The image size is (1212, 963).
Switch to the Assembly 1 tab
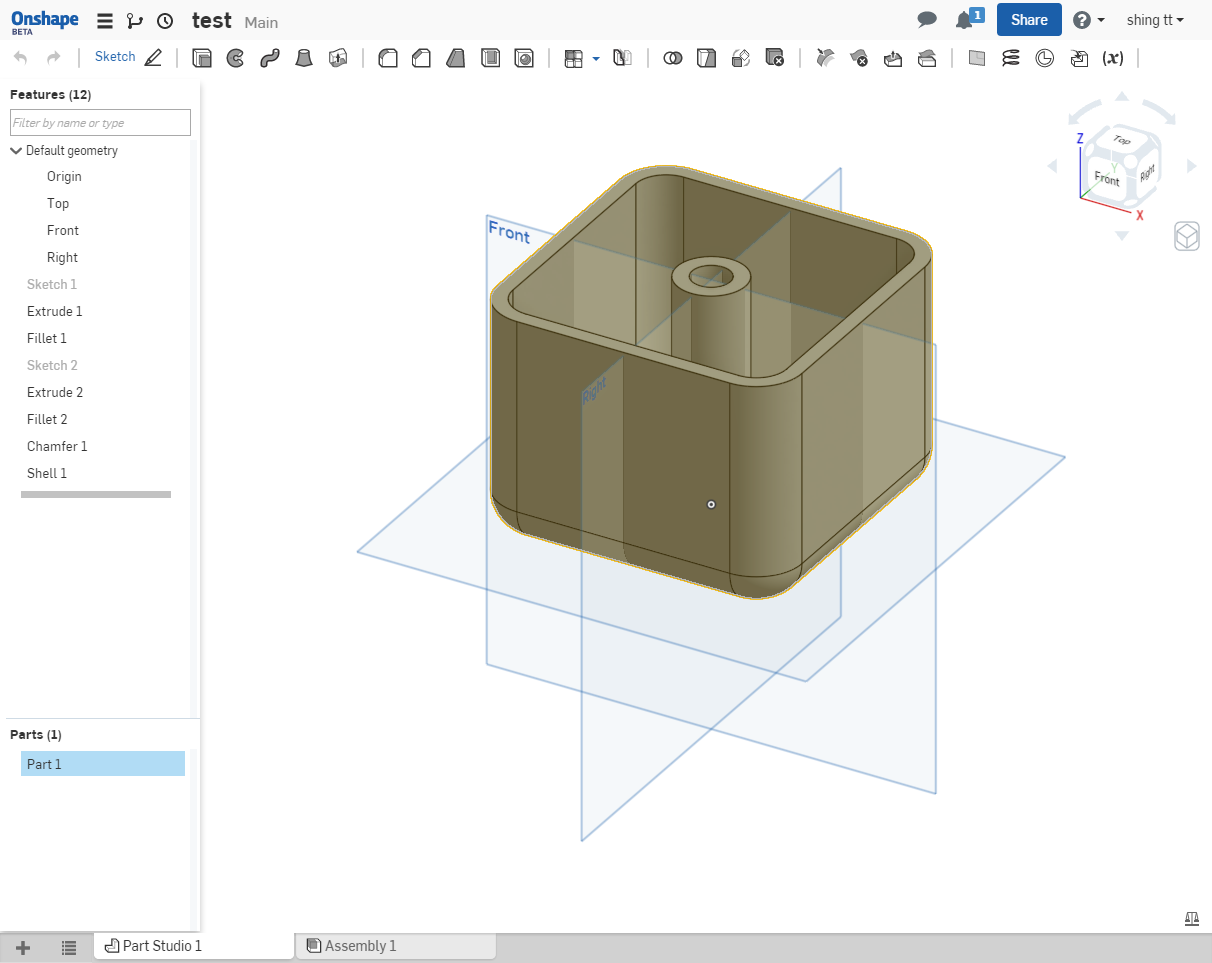point(396,946)
